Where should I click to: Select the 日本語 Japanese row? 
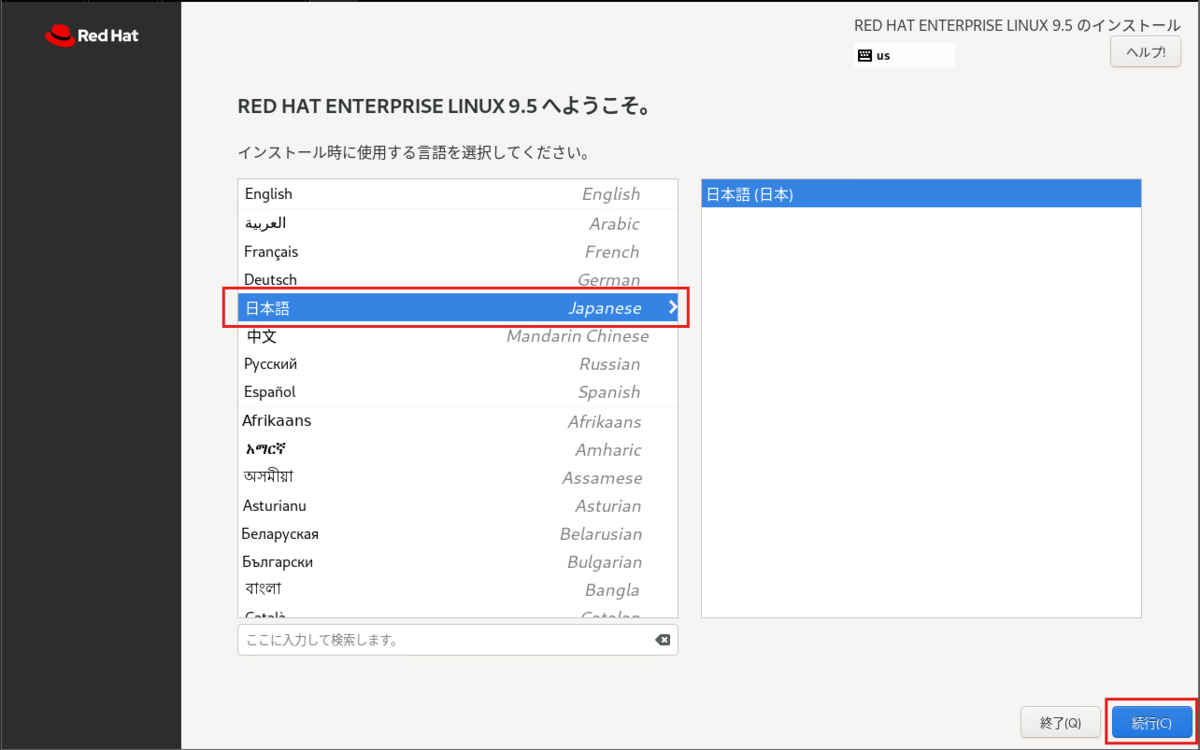click(458, 308)
